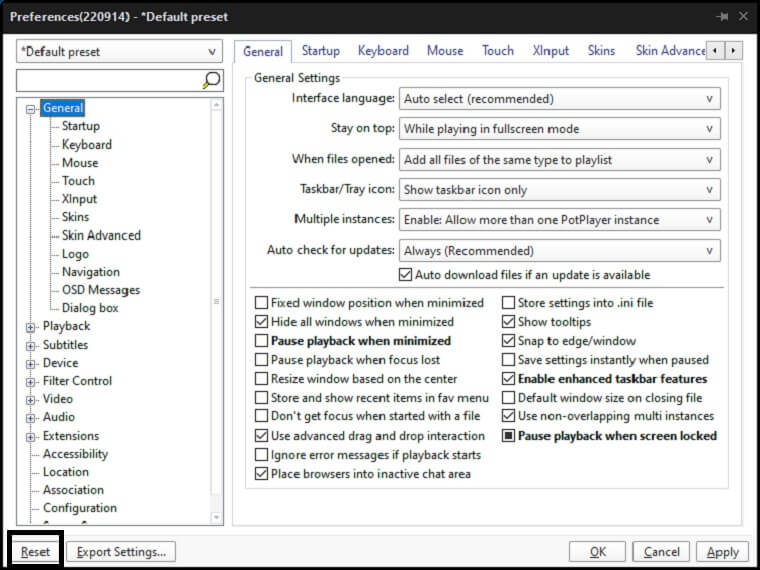Switch to the Keyboard tab
This screenshot has width=760, height=570.
click(383, 51)
